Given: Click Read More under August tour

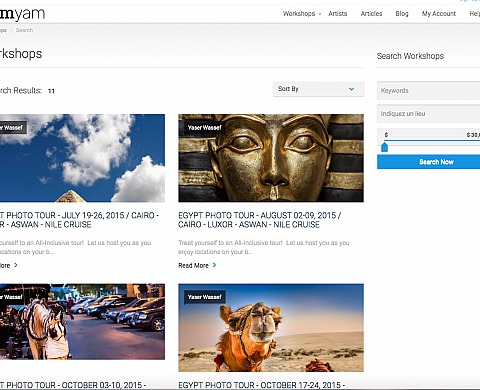Looking at the screenshot, I should (x=193, y=265).
